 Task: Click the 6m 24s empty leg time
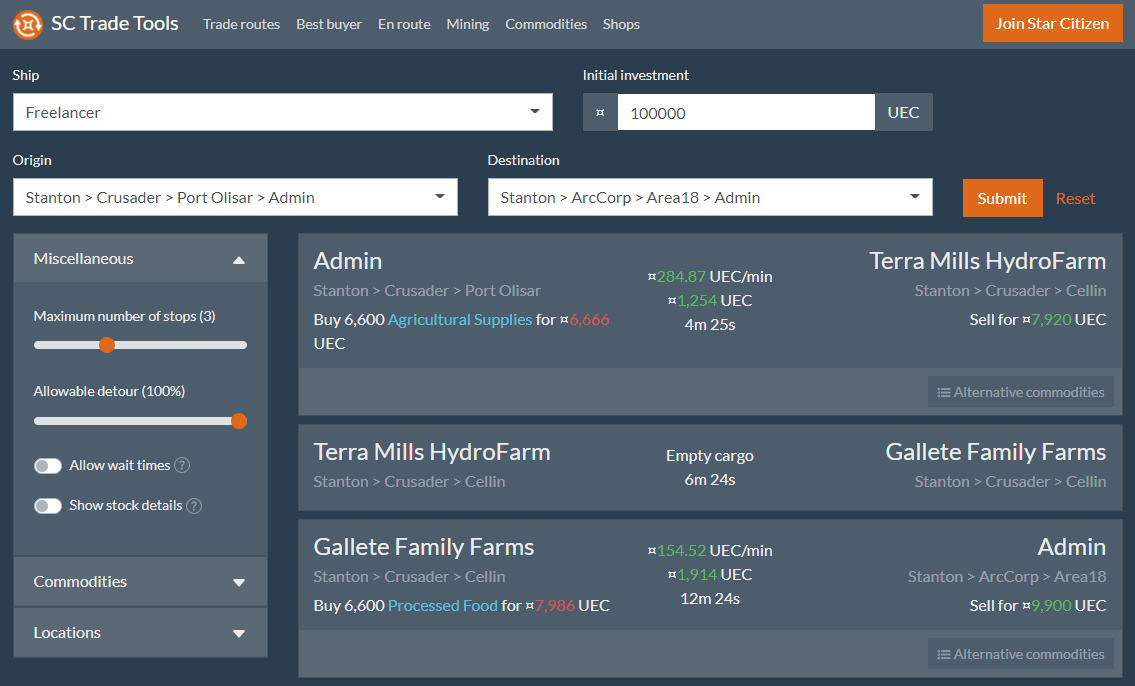(x=709, y=480)
